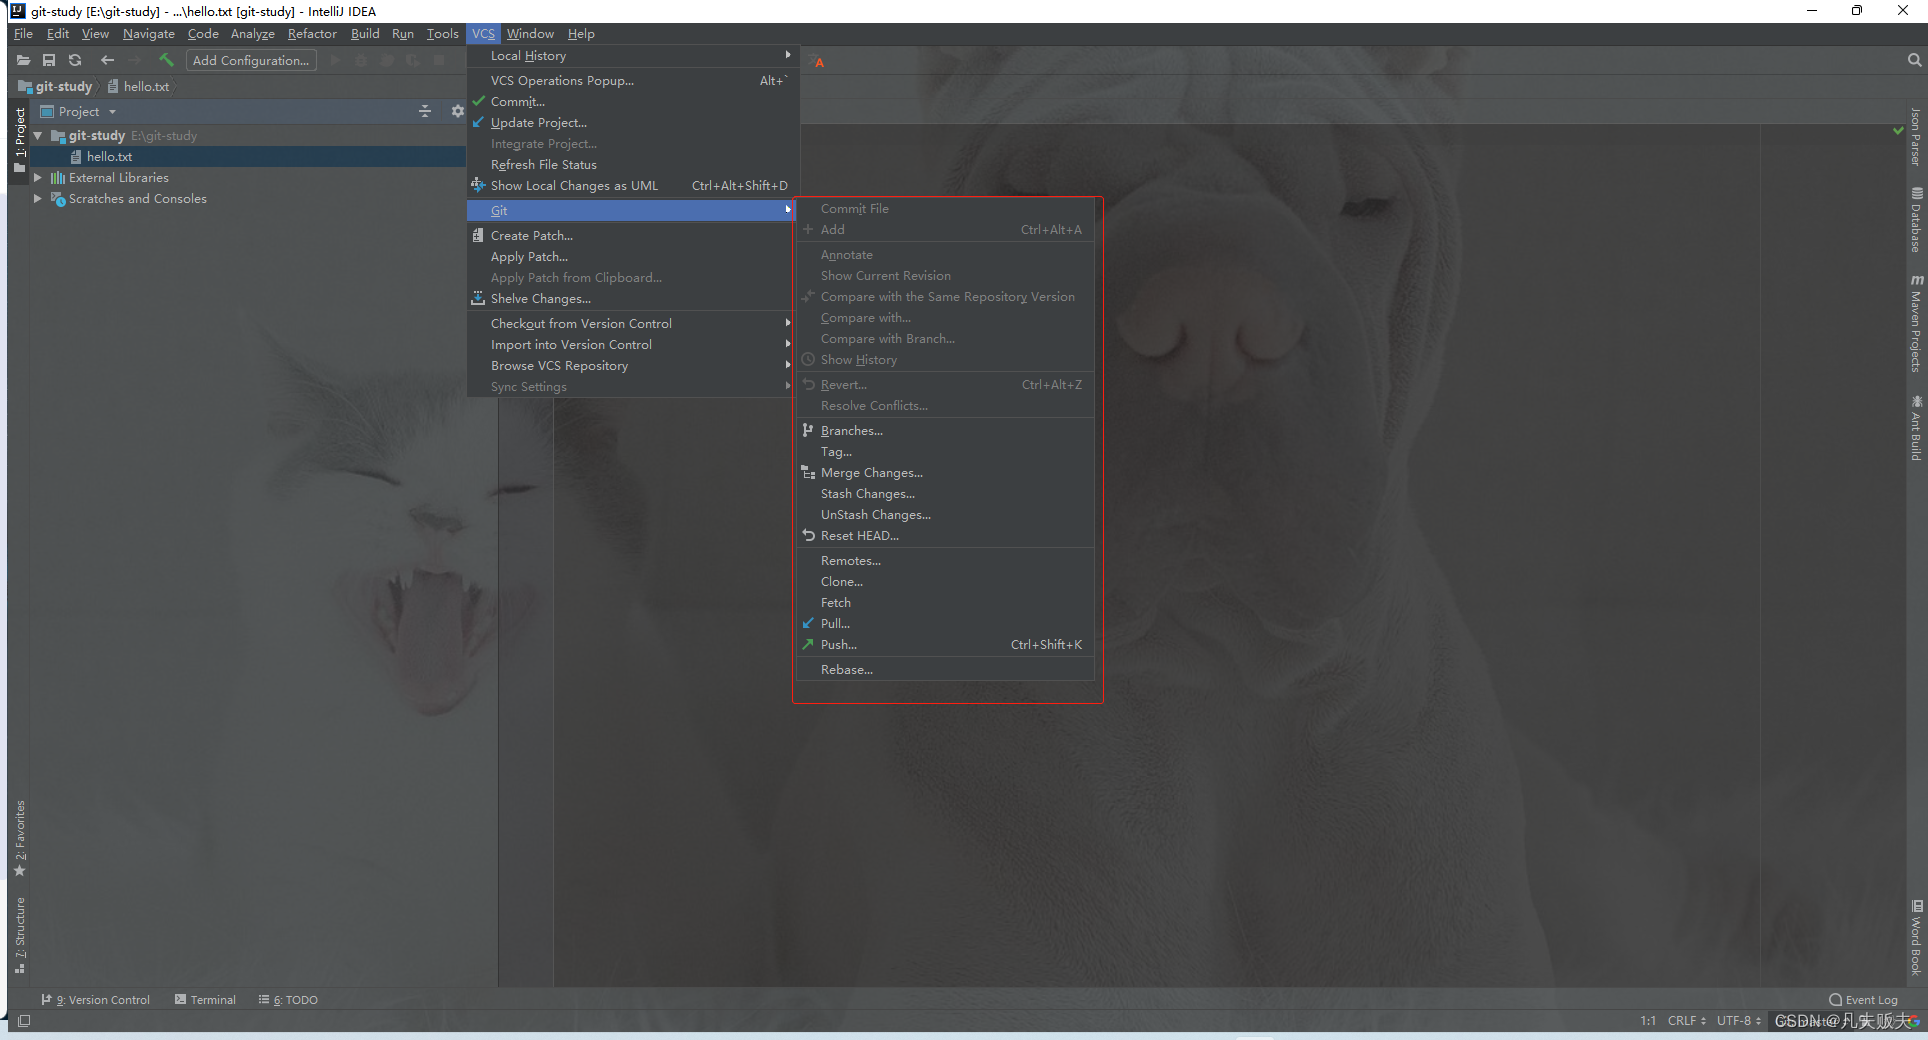The height and width of the screenshot is (1040, 1928).
Task: Click the Synchronize refresh icon
Action: [x=75, y=60]
